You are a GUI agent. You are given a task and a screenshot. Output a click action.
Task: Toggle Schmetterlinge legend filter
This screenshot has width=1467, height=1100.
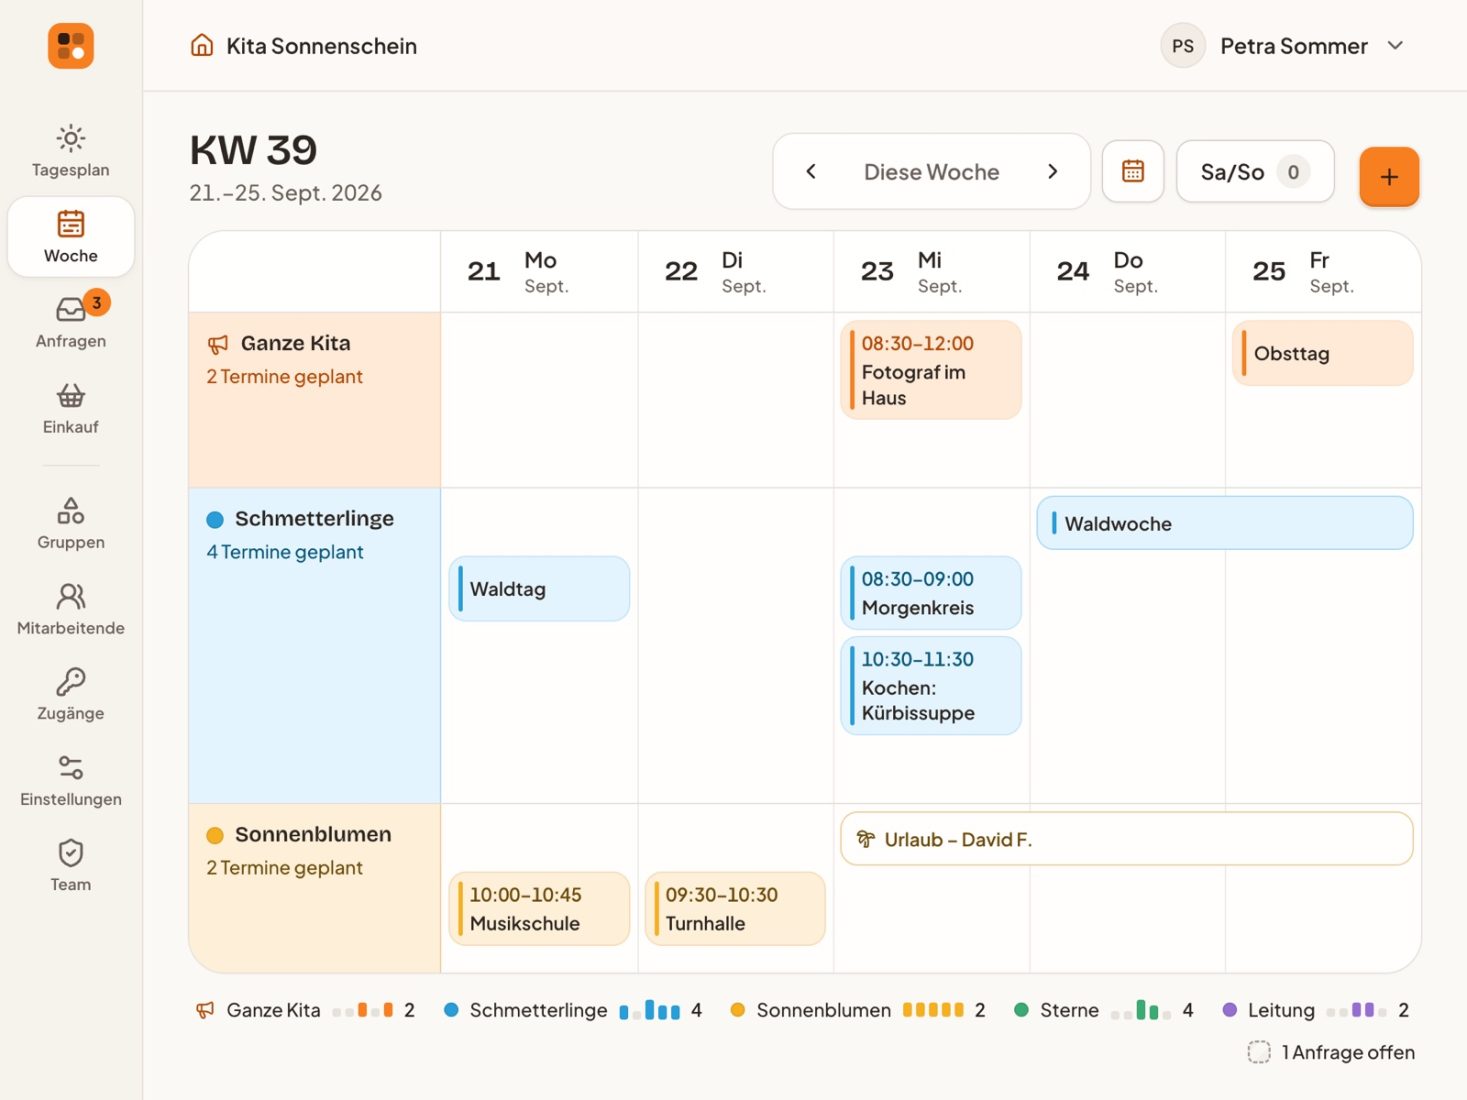(x=573, y=1010)
